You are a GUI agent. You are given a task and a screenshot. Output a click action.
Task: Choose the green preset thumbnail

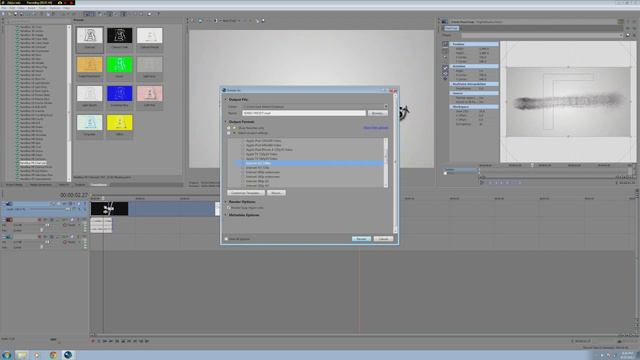pos(120,64)
